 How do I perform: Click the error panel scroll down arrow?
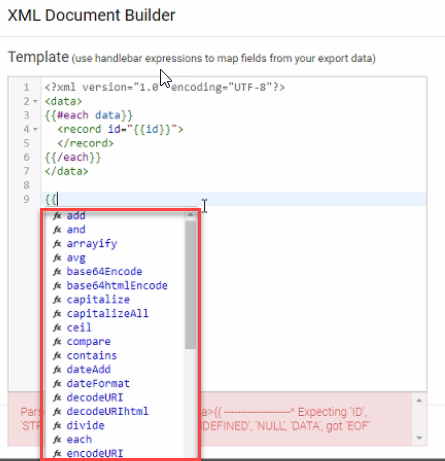419,438
